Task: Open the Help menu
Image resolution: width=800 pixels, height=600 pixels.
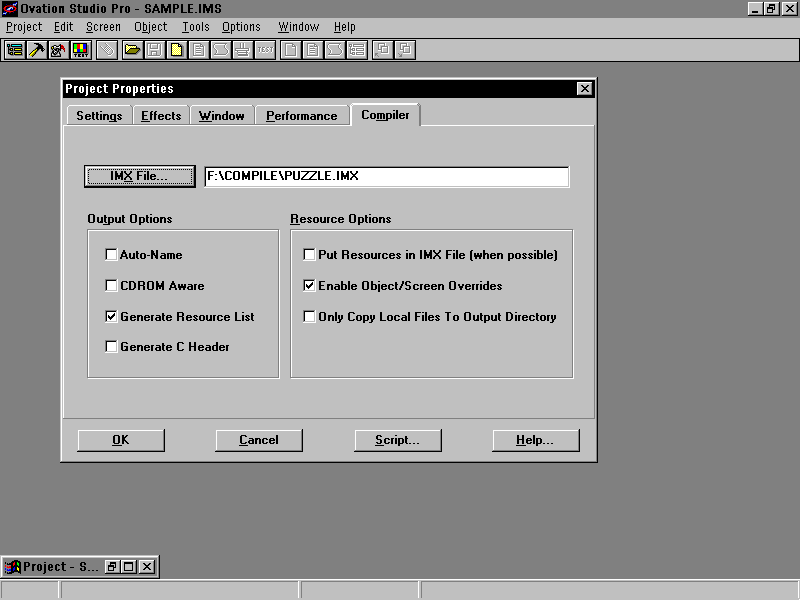Action: [x=345, y=27]
